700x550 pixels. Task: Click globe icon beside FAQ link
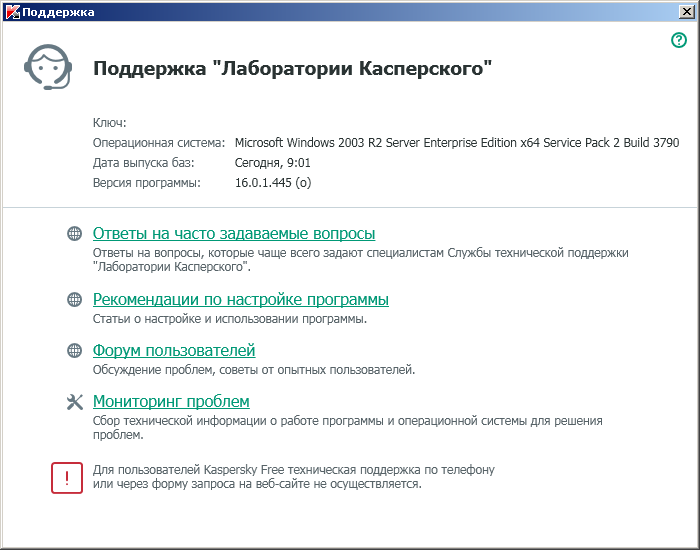[x=75, y=233]
